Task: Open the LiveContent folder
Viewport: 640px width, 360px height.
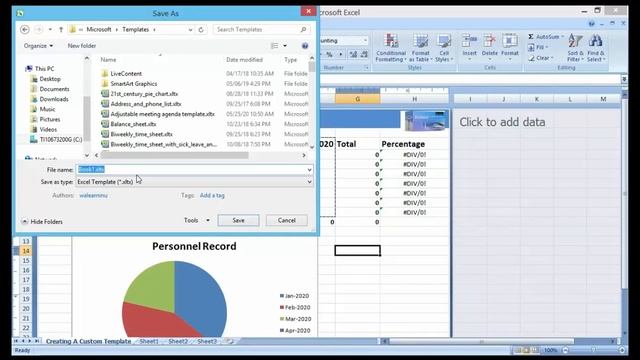Action: tap(126, 73)
